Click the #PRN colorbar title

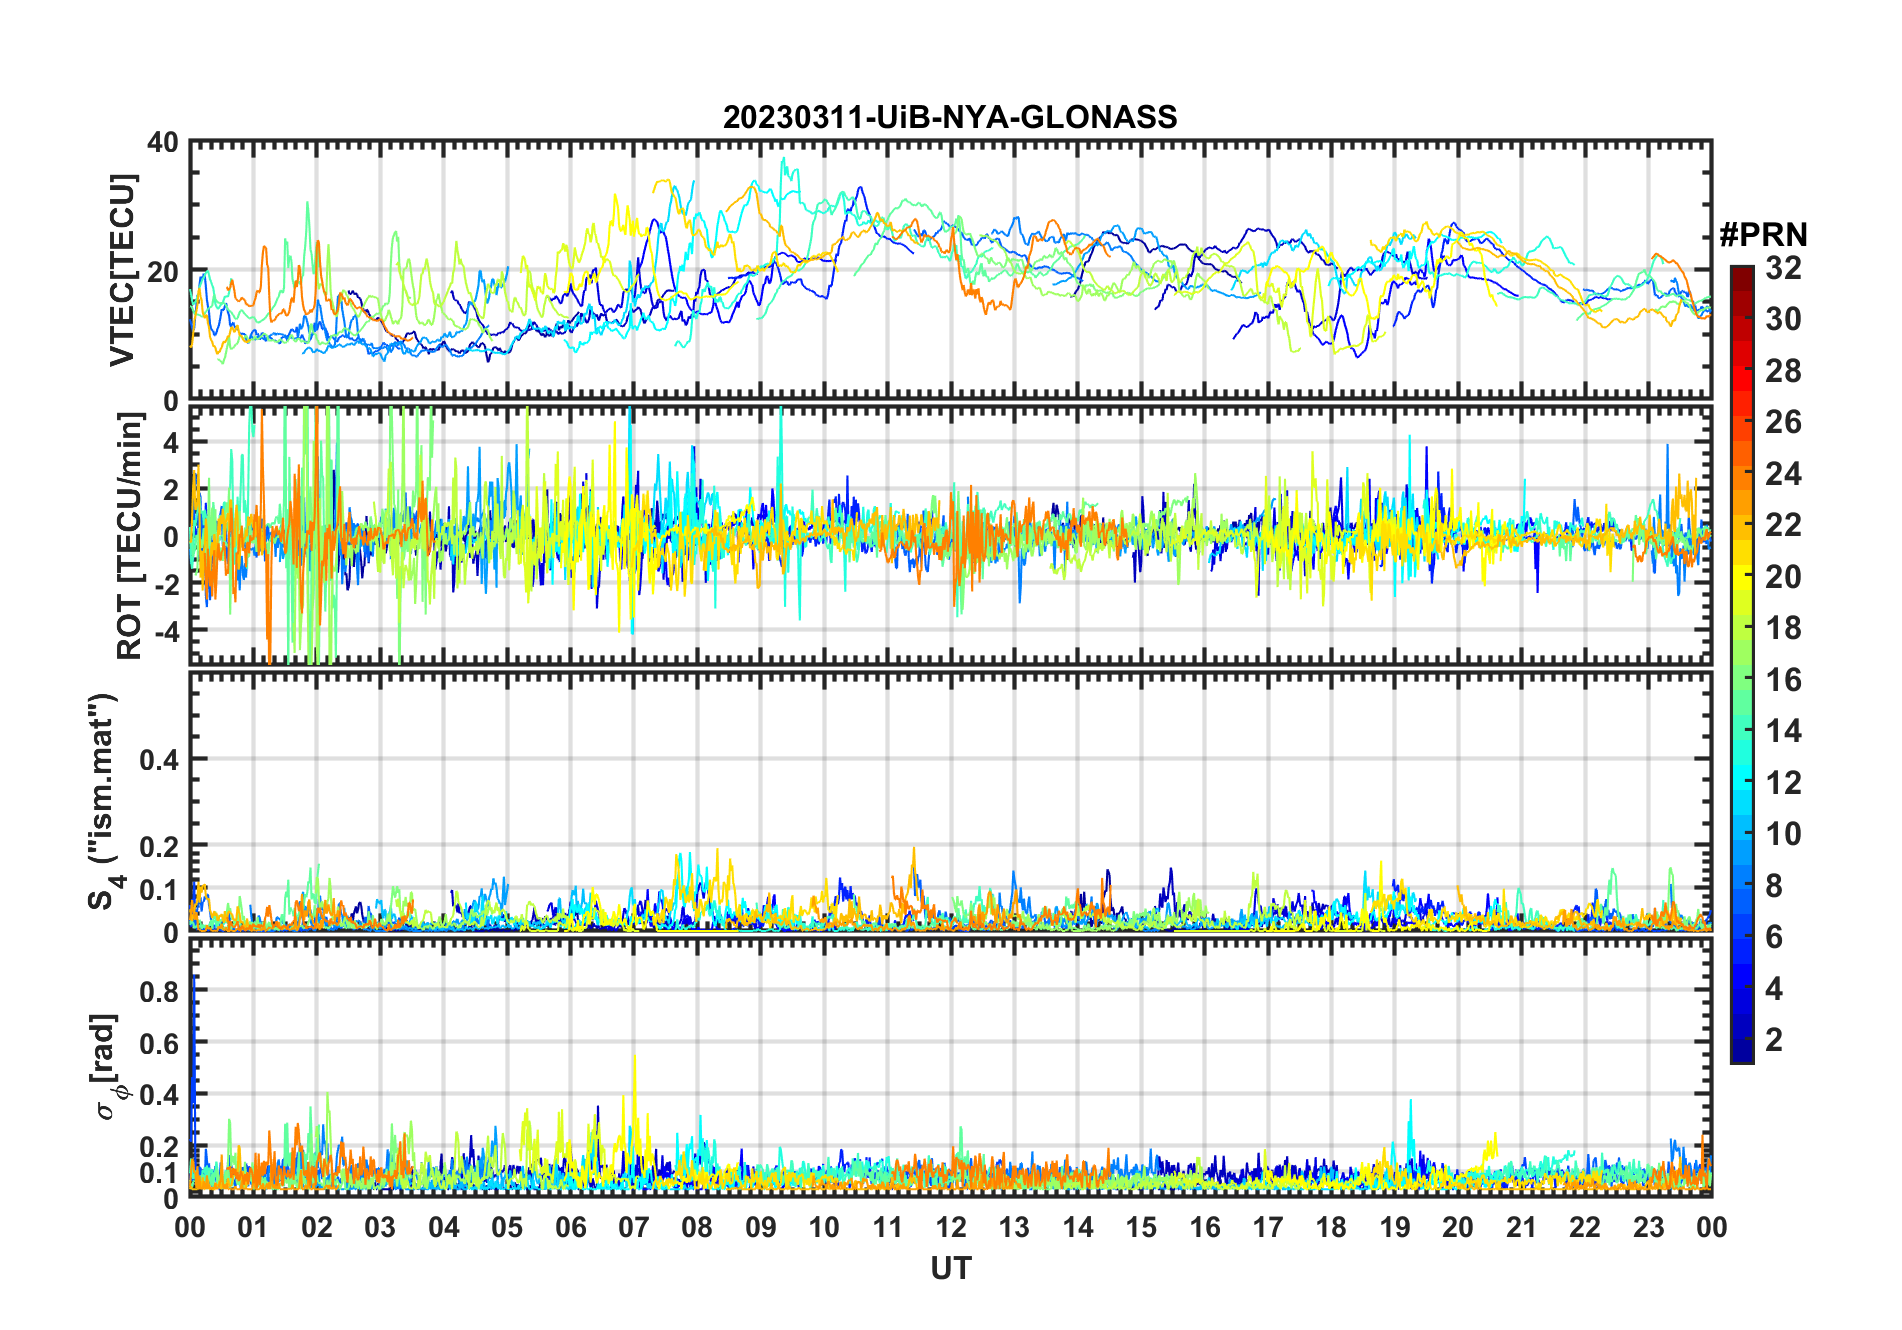(1763, 235)
